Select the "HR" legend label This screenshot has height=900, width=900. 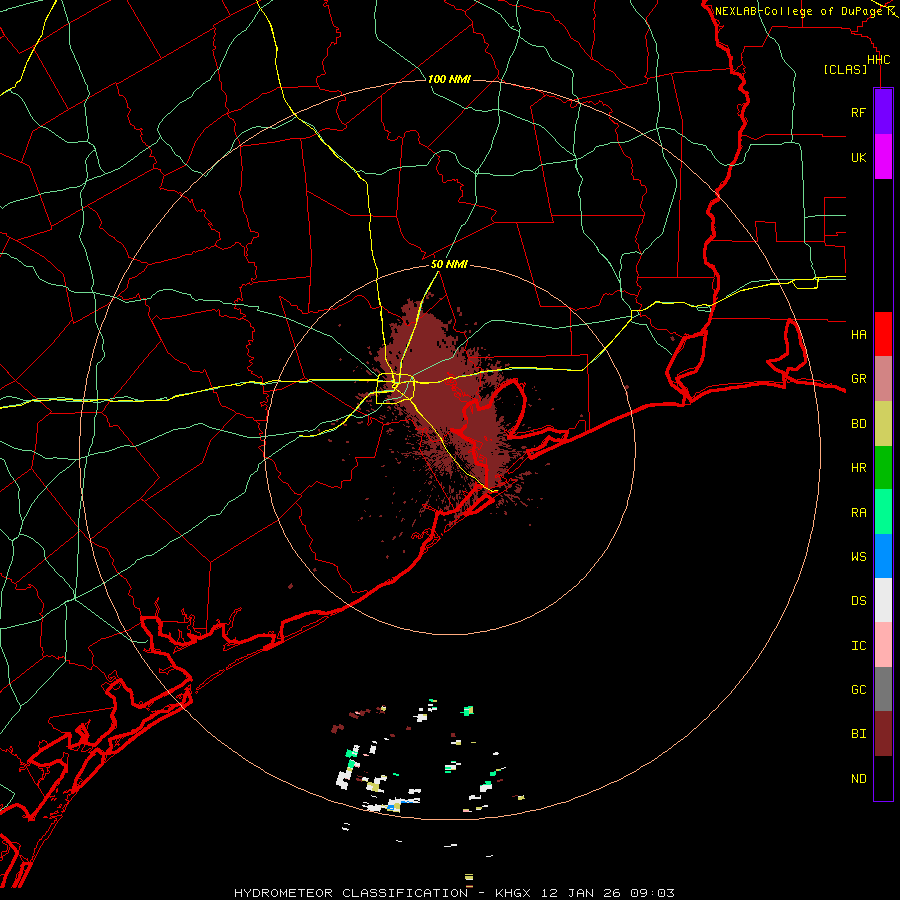pyautogui.click(x=858, y=468)
